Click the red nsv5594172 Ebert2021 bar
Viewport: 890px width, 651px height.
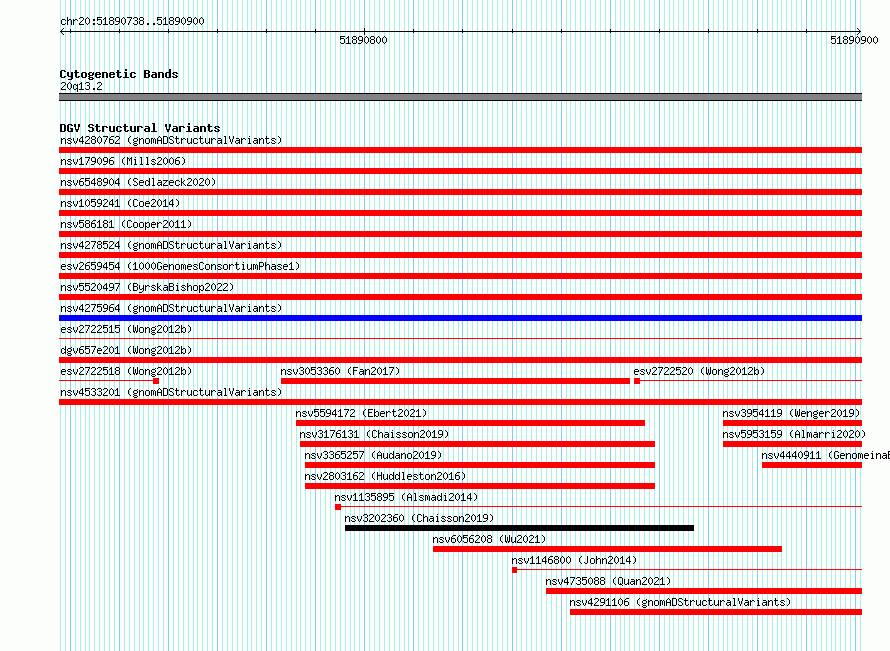coord(470,423)
